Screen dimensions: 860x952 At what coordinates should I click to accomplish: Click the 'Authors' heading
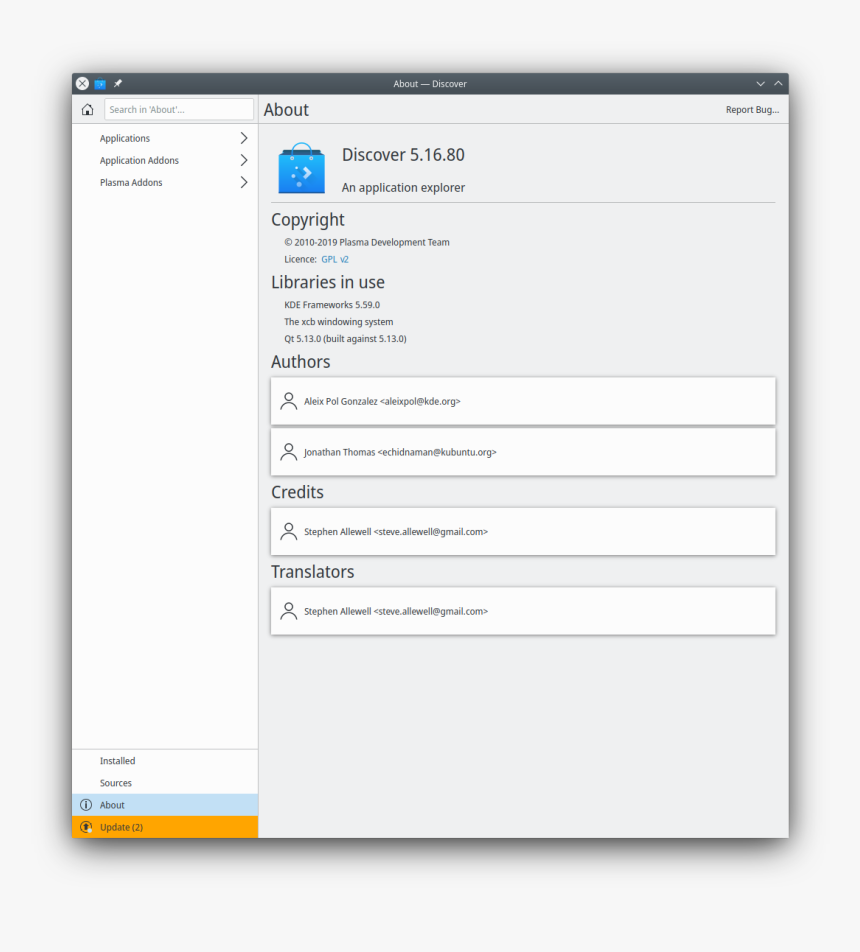(x=301, y=362)
